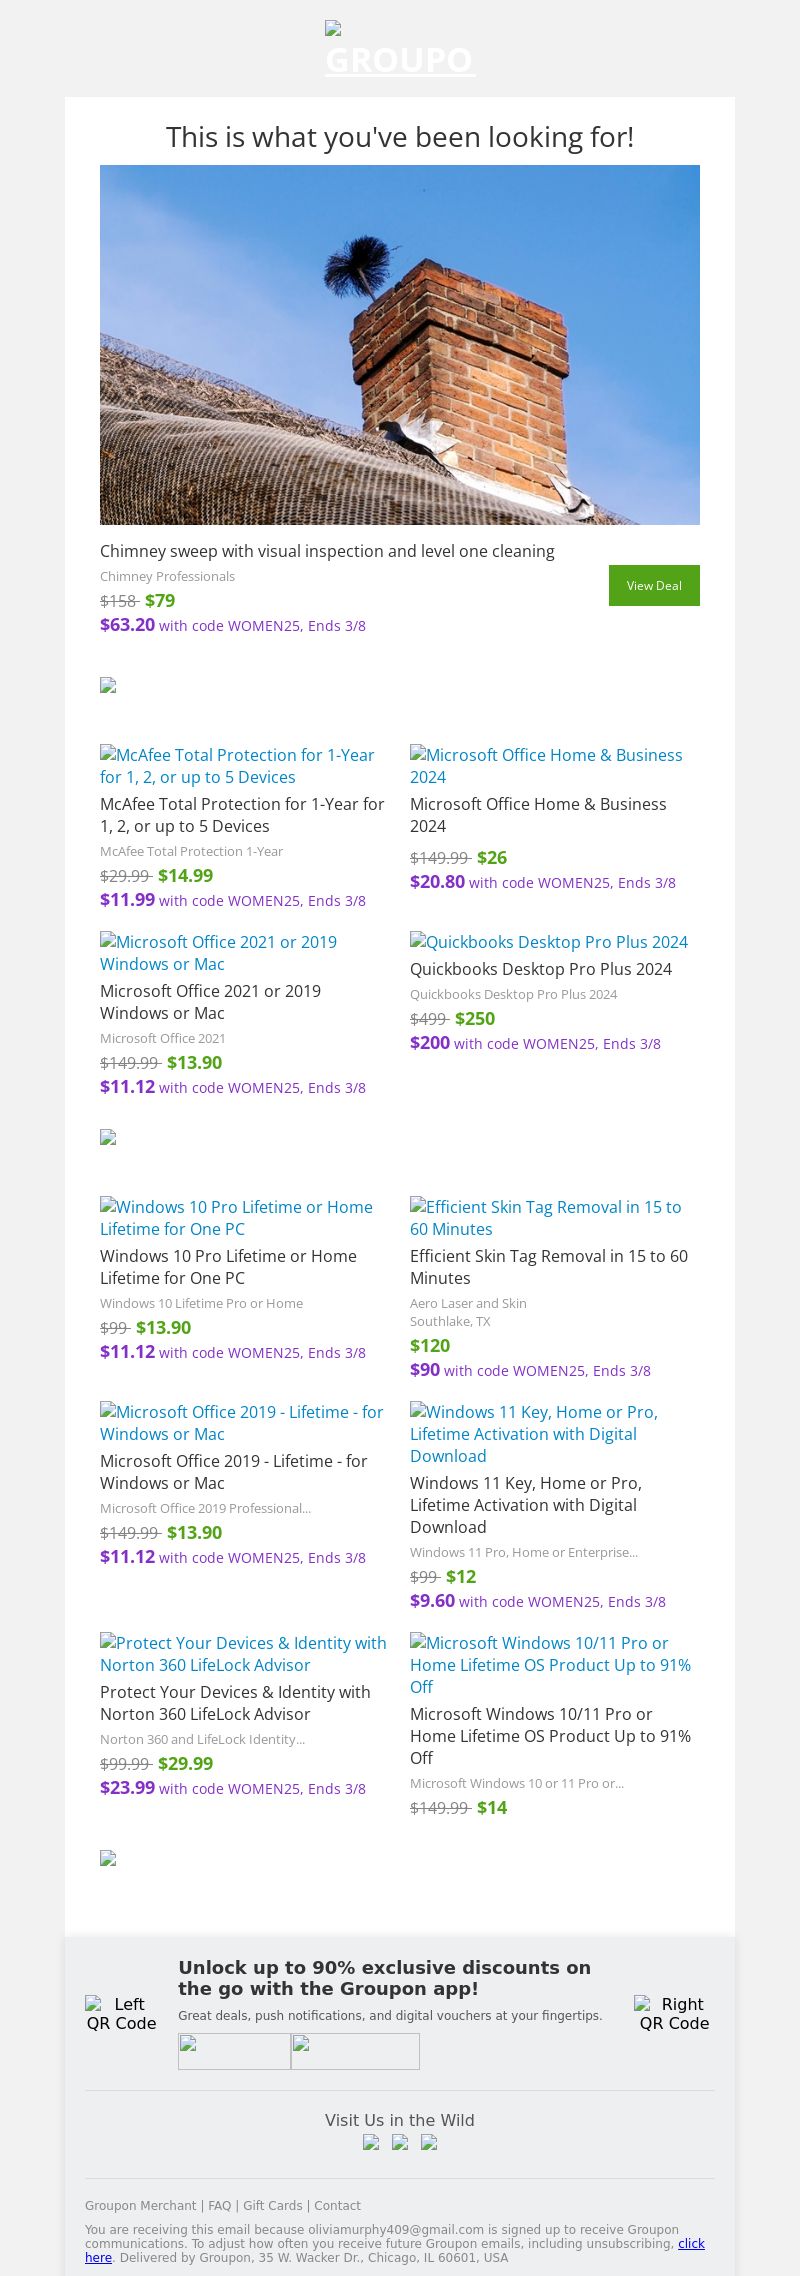Image resolution: width=800 pixels, height=2276 pixels.
Task: Open Norton 360 LifeLock Advisor deal link
Action: pyautogui.click(x=243, y=1654)
